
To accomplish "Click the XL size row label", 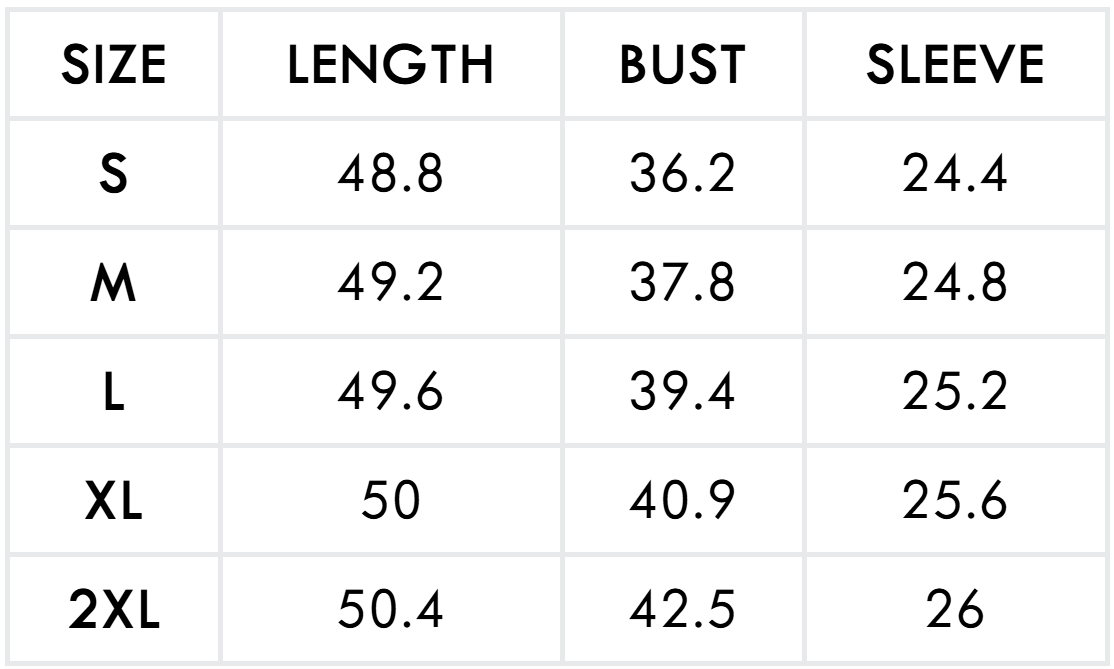I will [x=114, y=501].
